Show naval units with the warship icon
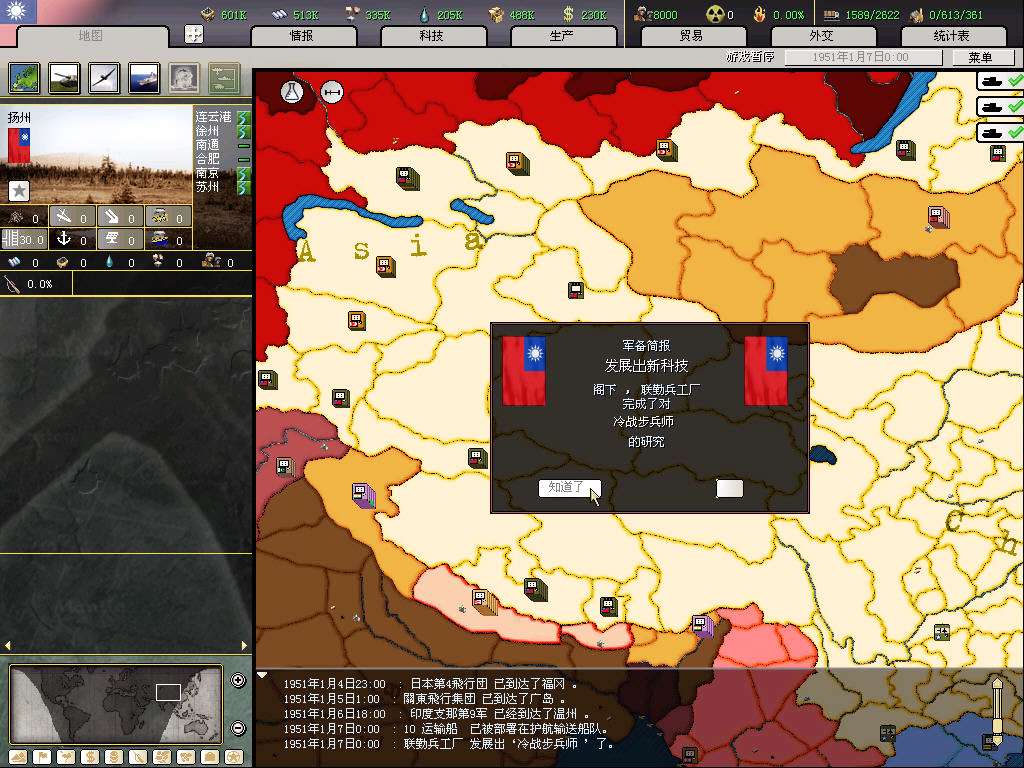The height and width of the screenshot is (768, 1024). [x=144, y=78]
